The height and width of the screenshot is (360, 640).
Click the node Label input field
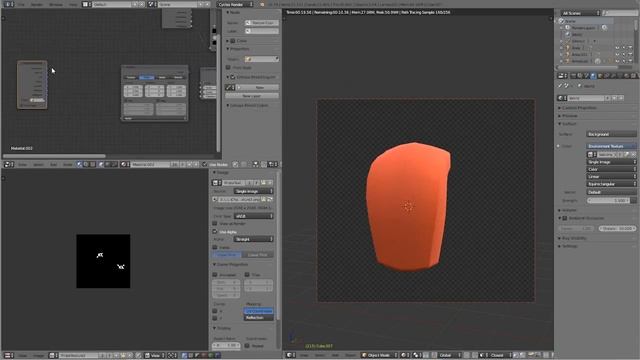click(262, 31)
